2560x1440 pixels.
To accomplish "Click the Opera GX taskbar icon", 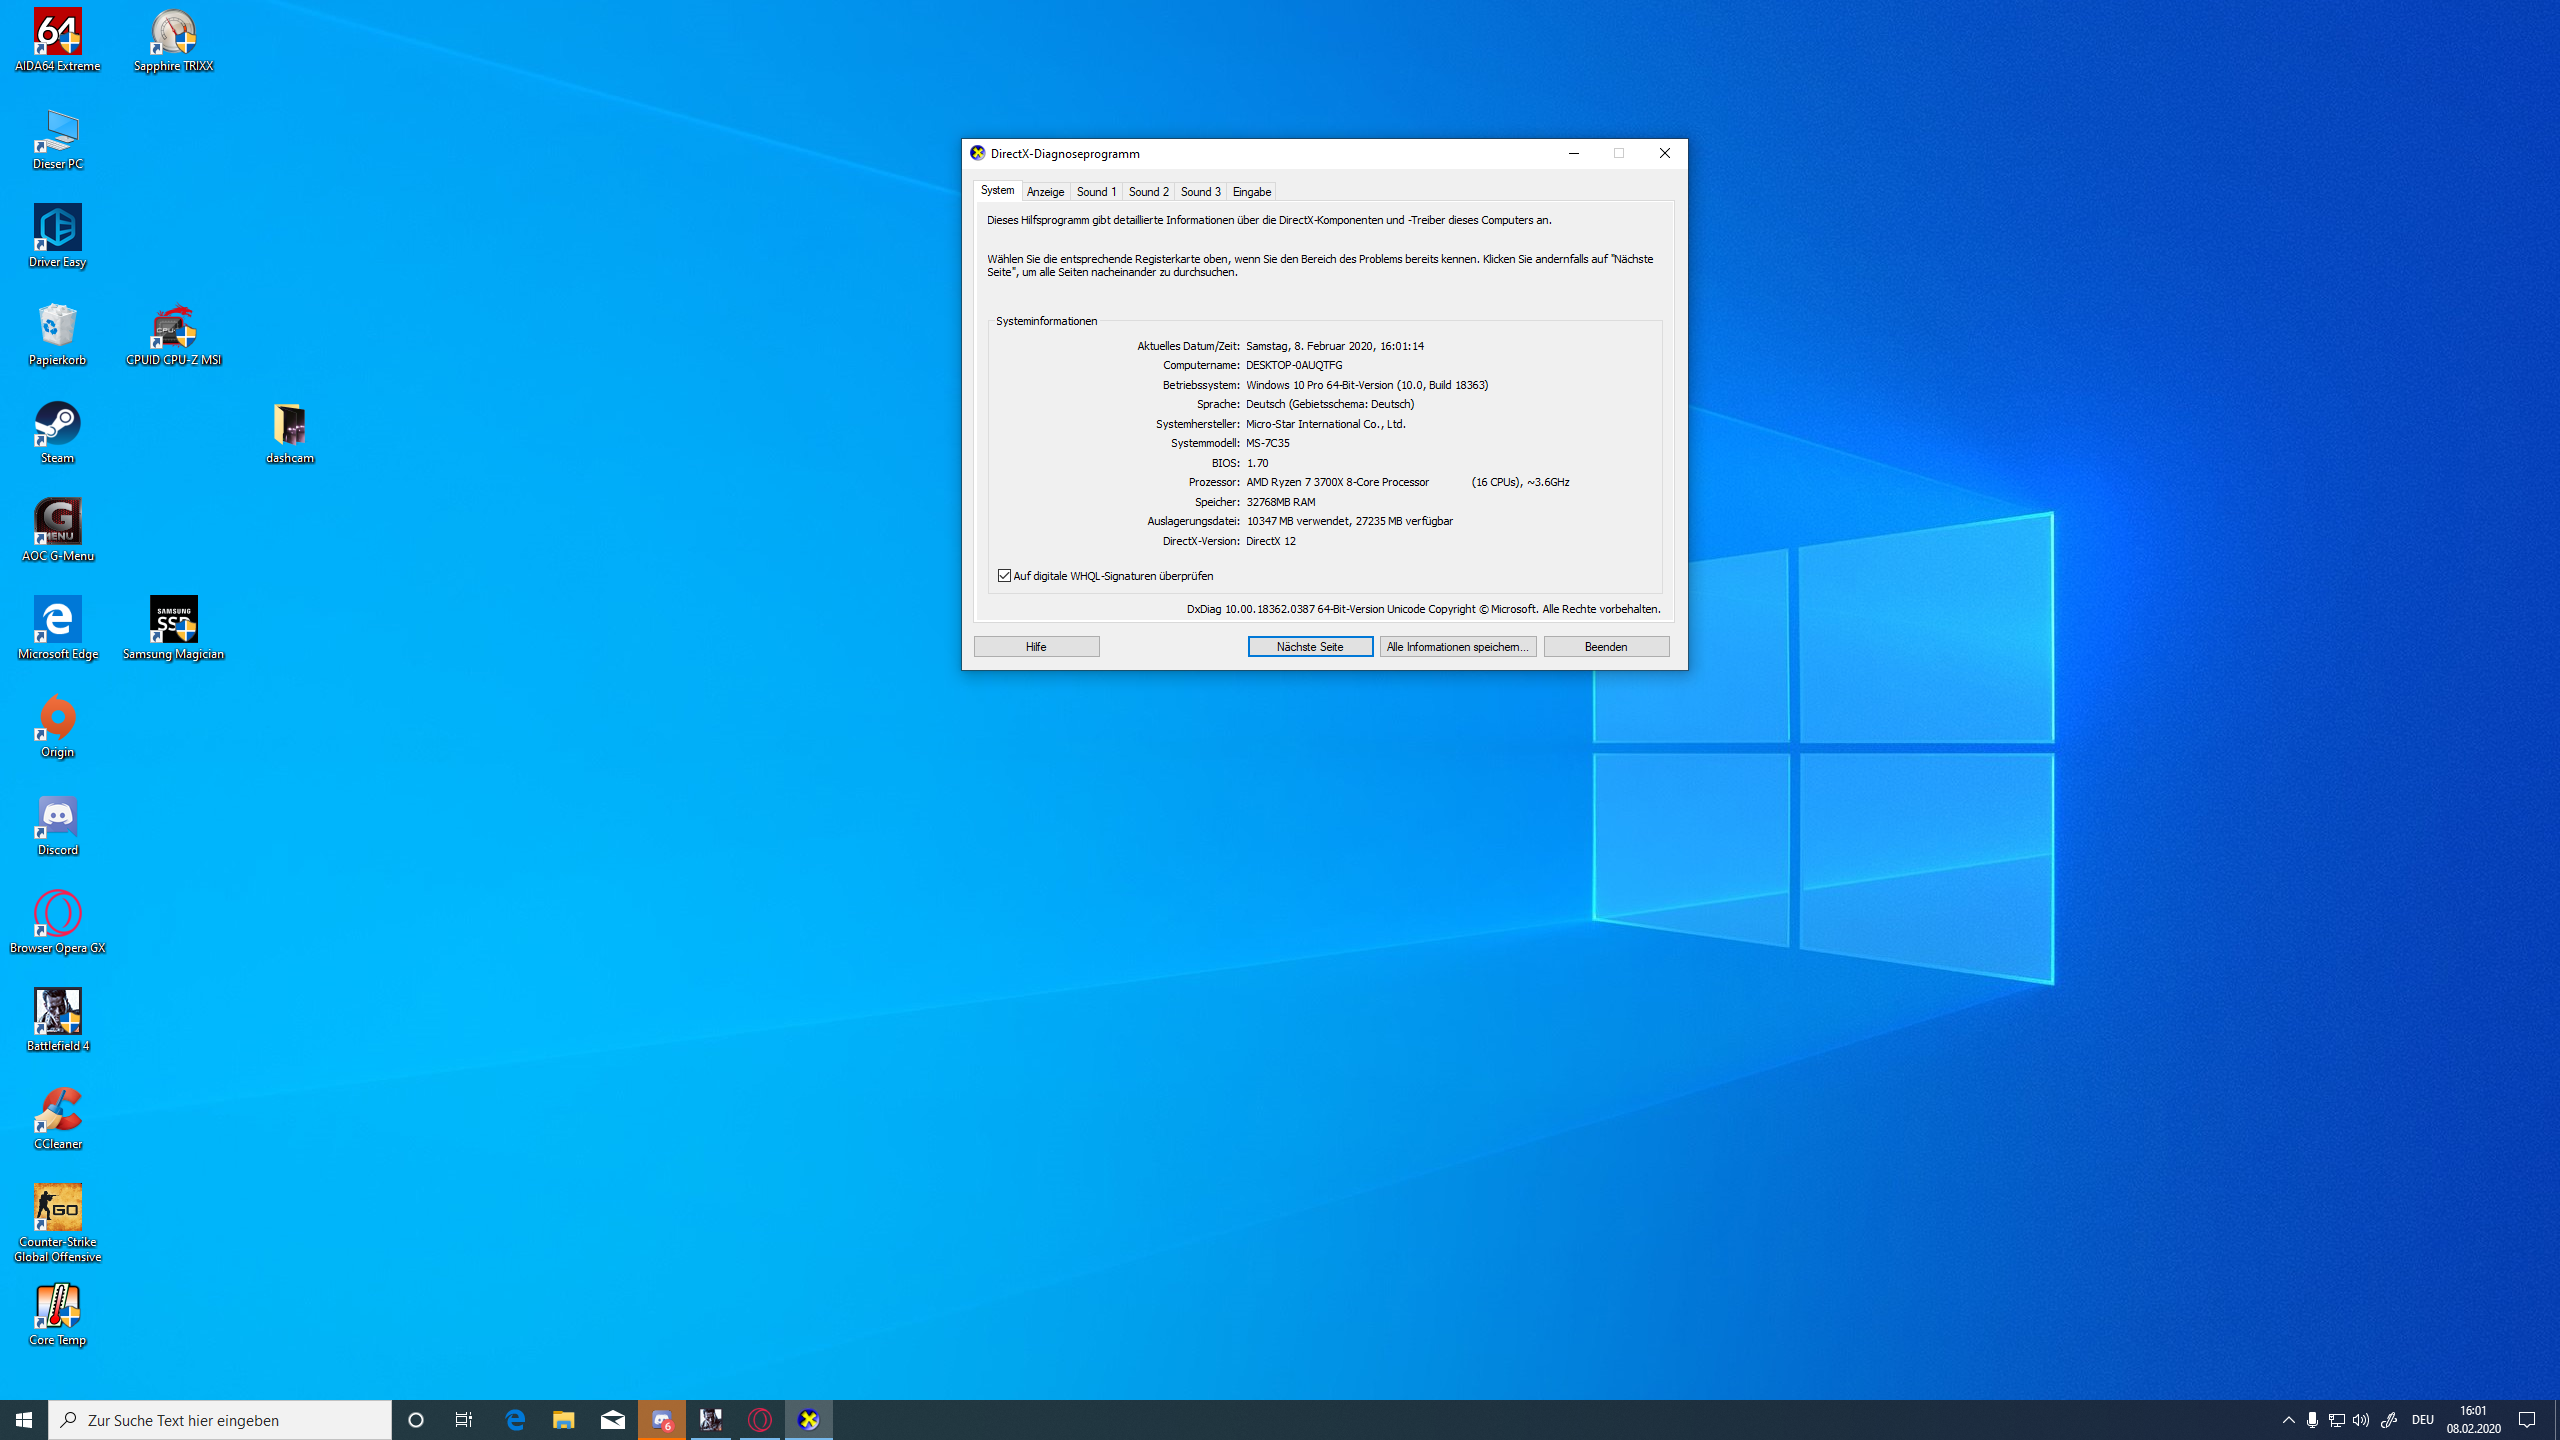I will 760,1419.
